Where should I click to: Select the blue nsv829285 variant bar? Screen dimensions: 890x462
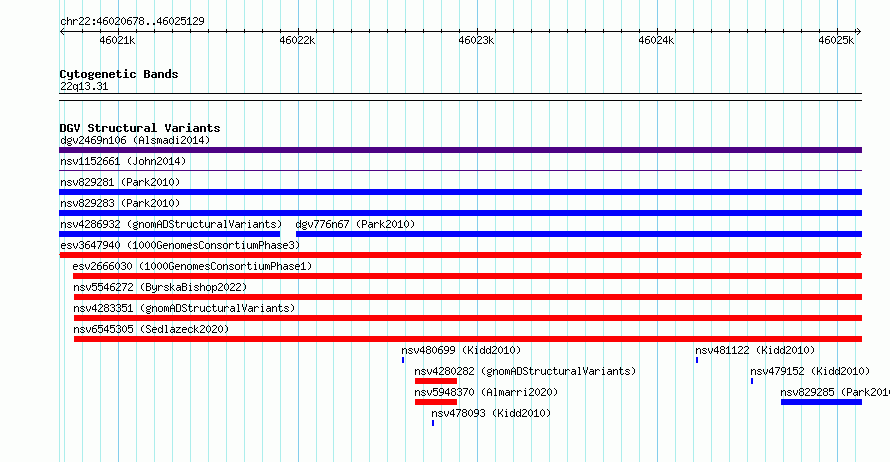(x=821, y=402)
